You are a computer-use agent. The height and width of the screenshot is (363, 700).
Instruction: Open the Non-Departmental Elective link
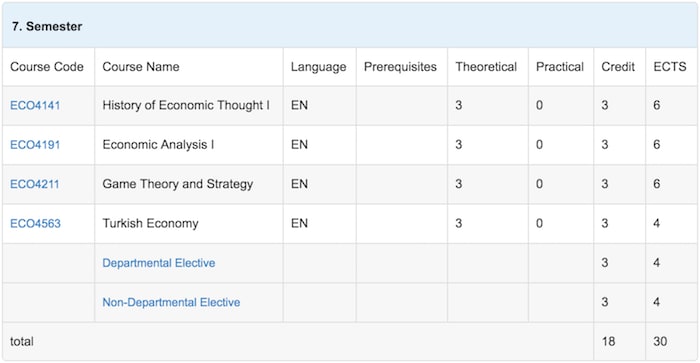(x=171, y=302)
